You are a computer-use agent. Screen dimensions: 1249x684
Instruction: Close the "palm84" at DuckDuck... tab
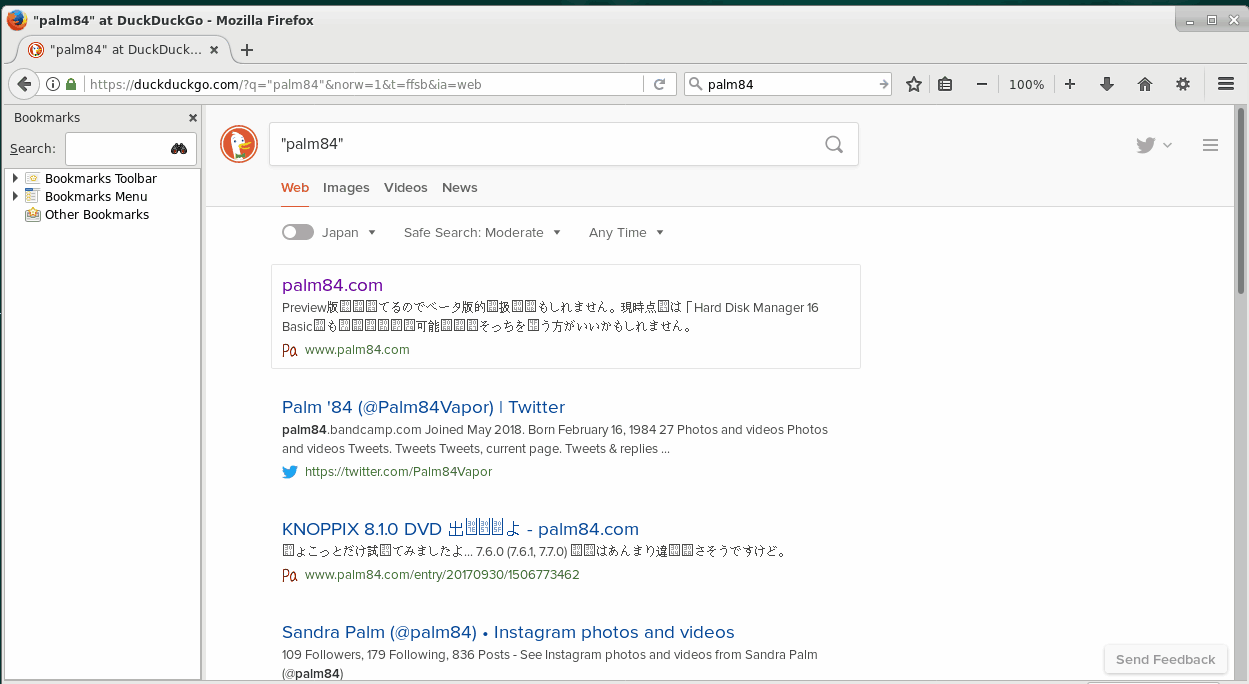(213, 50)
